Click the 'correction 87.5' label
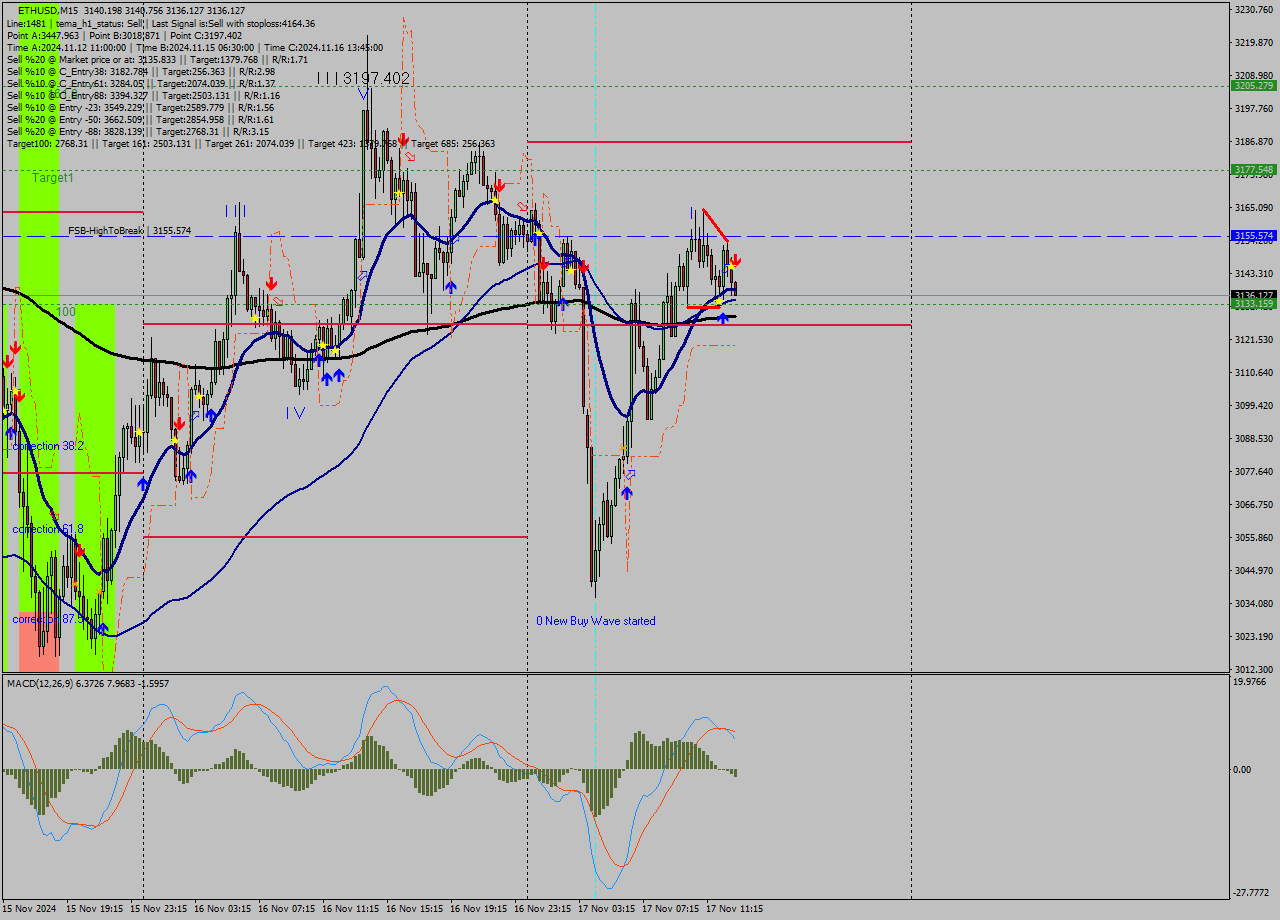The width and height of the screenshot is (1280, 920). coord(48,619)
